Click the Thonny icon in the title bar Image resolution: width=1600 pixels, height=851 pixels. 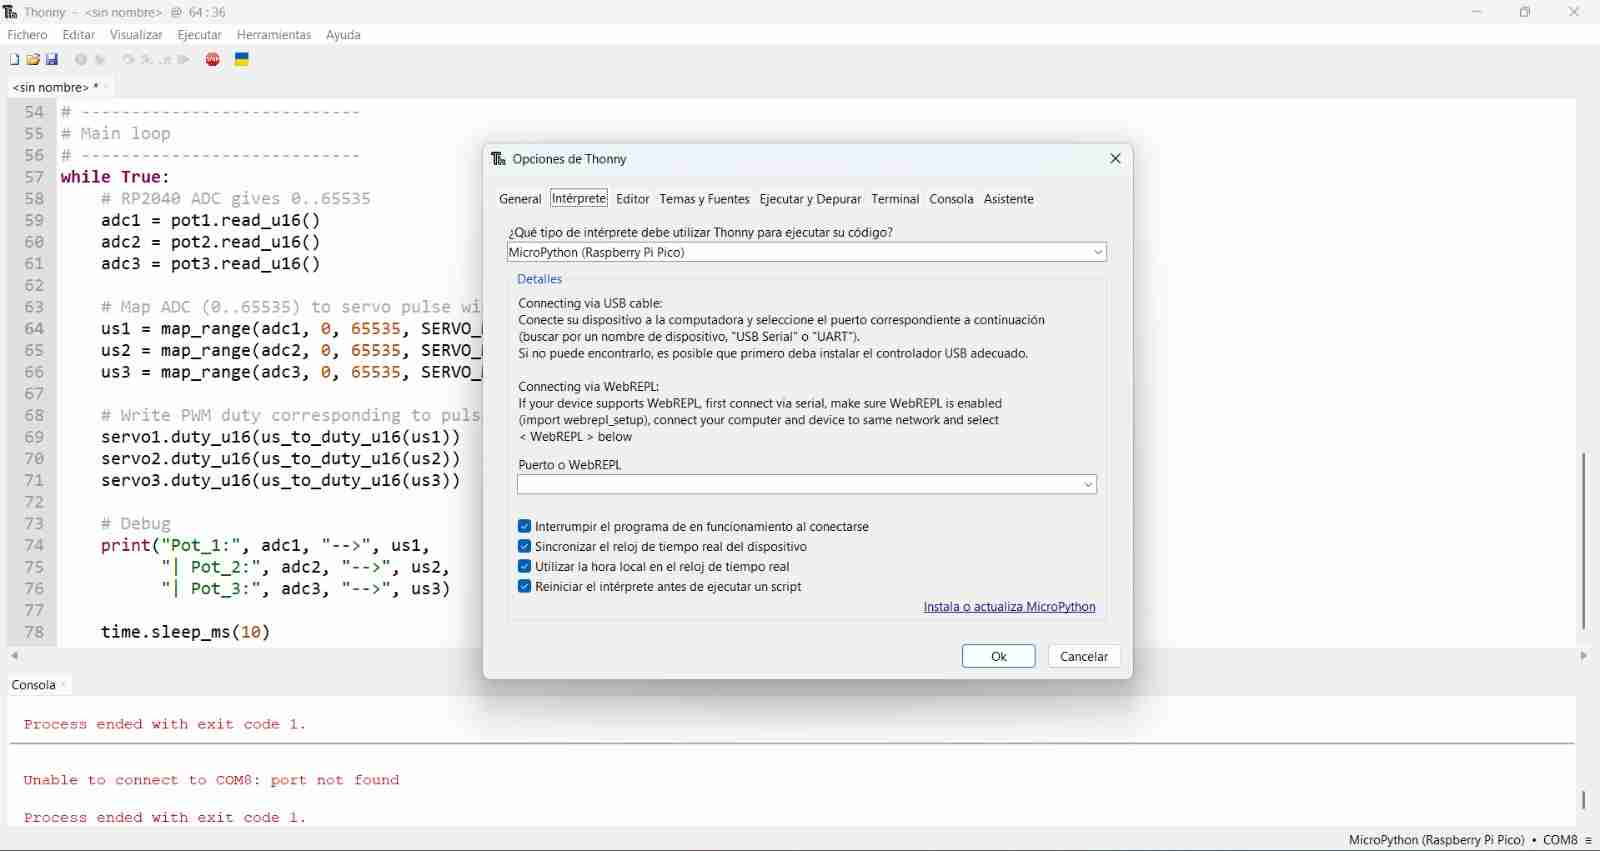click(11, 12)
